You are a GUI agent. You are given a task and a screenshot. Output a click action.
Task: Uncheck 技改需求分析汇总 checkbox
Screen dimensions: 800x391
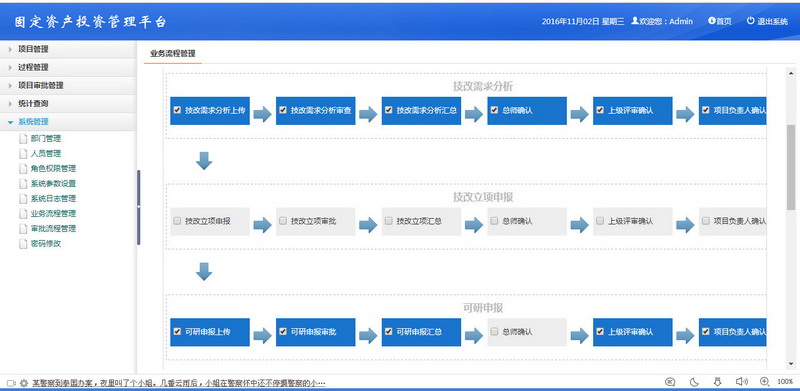[388, 110]
